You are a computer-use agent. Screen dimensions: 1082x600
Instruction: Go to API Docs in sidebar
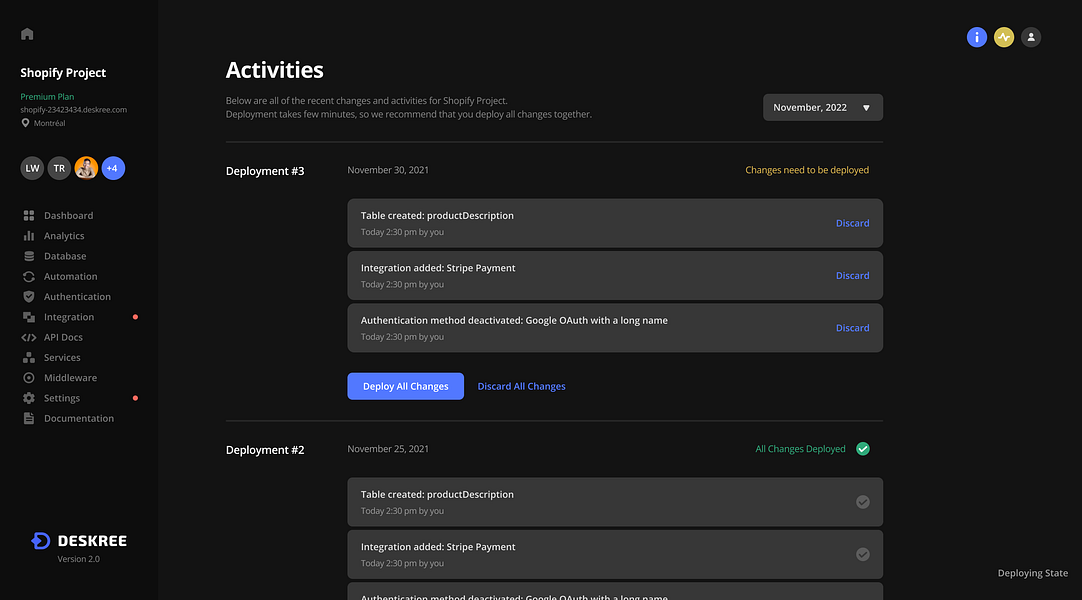pyautogui.click(x=63, y=337)
